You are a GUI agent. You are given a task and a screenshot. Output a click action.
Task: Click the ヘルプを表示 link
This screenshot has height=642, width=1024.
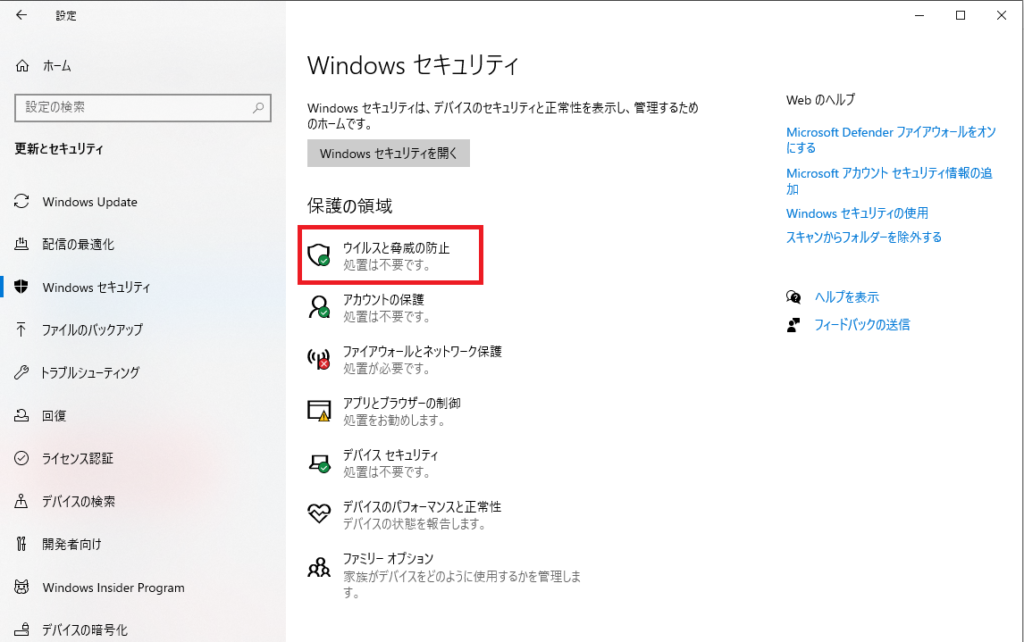click(x=846, y=297)
